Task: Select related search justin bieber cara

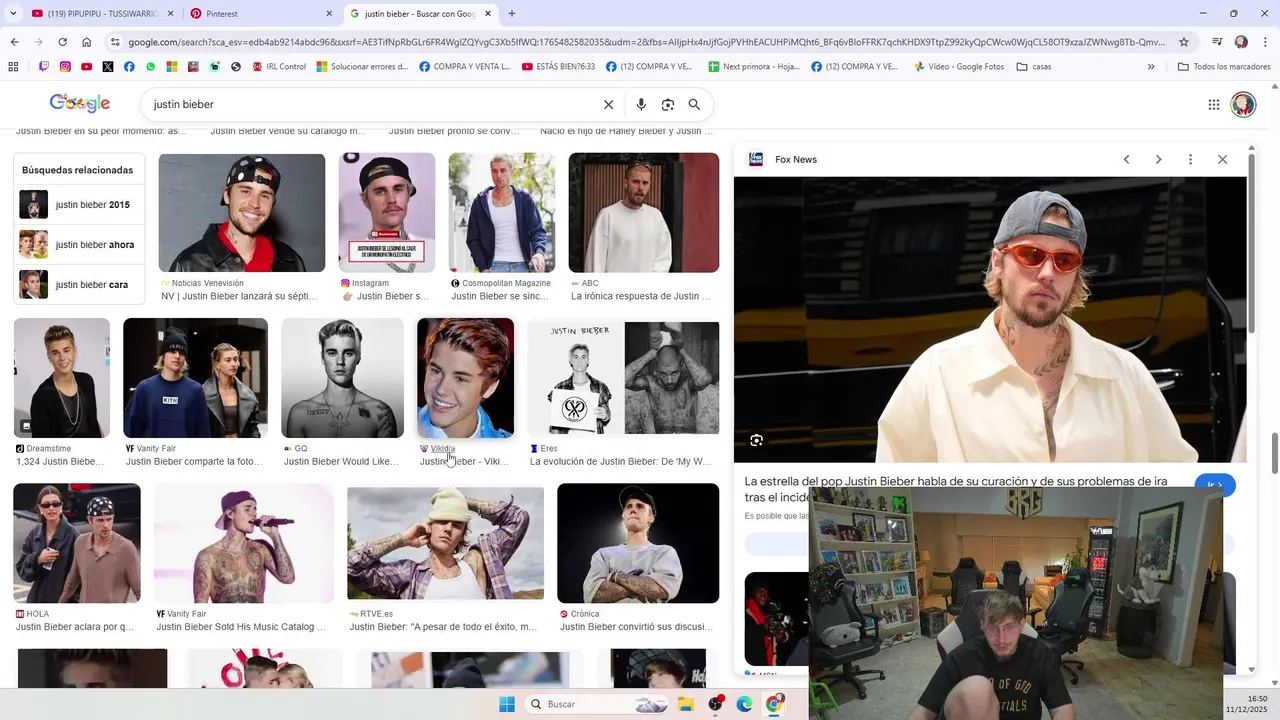Action: coord(79,285)
